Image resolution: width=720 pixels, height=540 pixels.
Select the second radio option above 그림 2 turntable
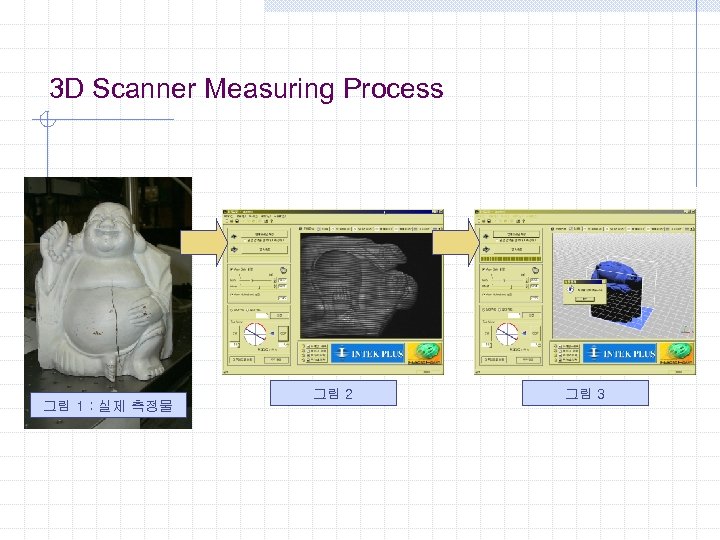pos(247,310)
